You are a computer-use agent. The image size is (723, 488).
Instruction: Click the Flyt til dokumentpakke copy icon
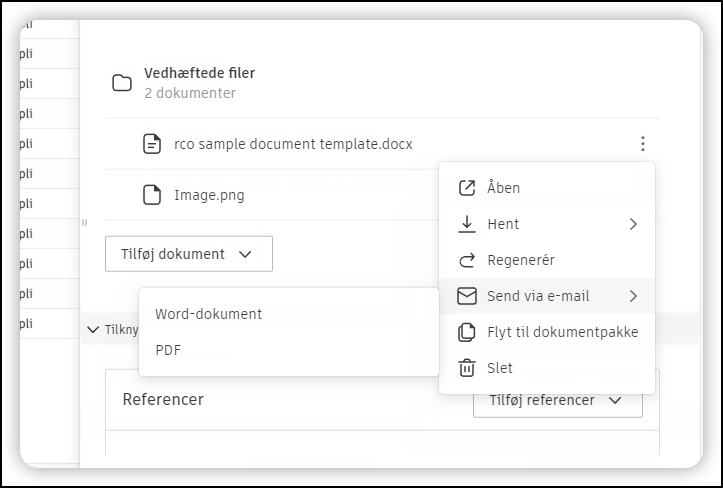(x=466, y=332)
